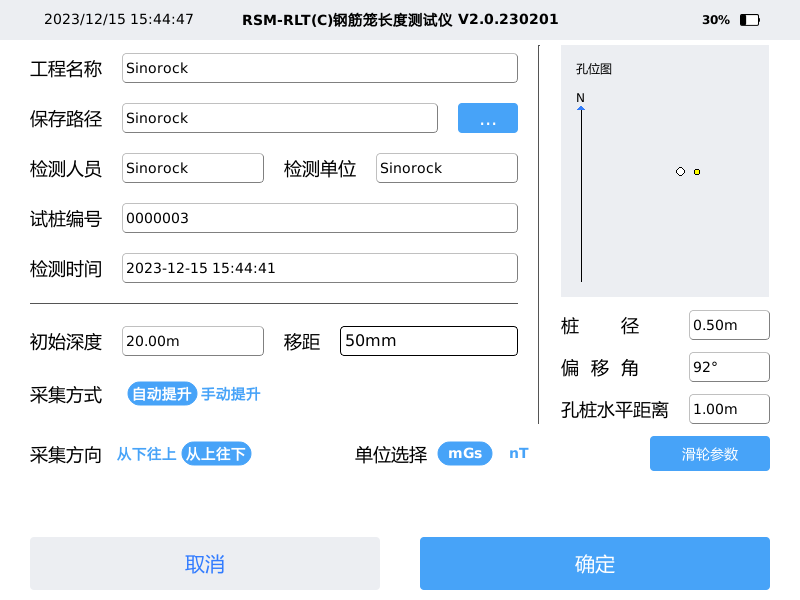
Task: Click the battery icon in status bar
Action: [749, 20]
